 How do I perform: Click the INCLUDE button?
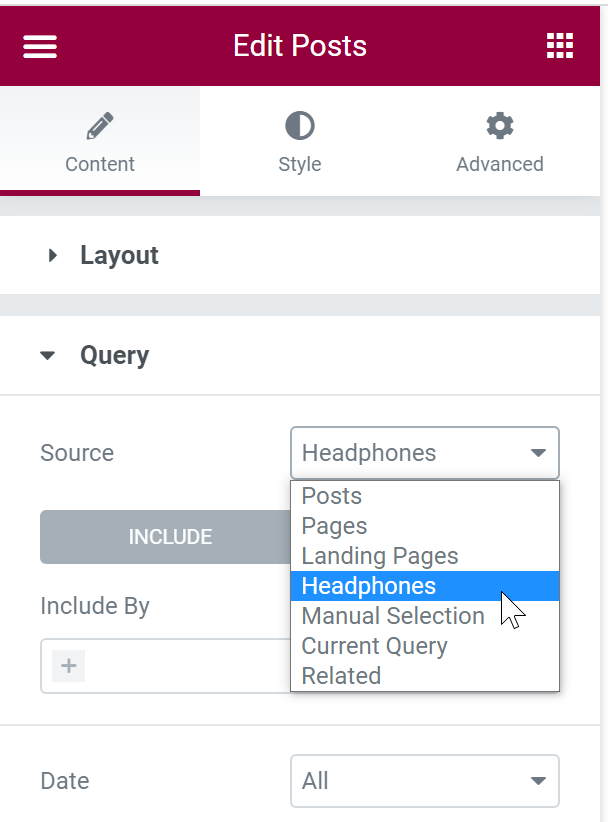pos(166,537)
